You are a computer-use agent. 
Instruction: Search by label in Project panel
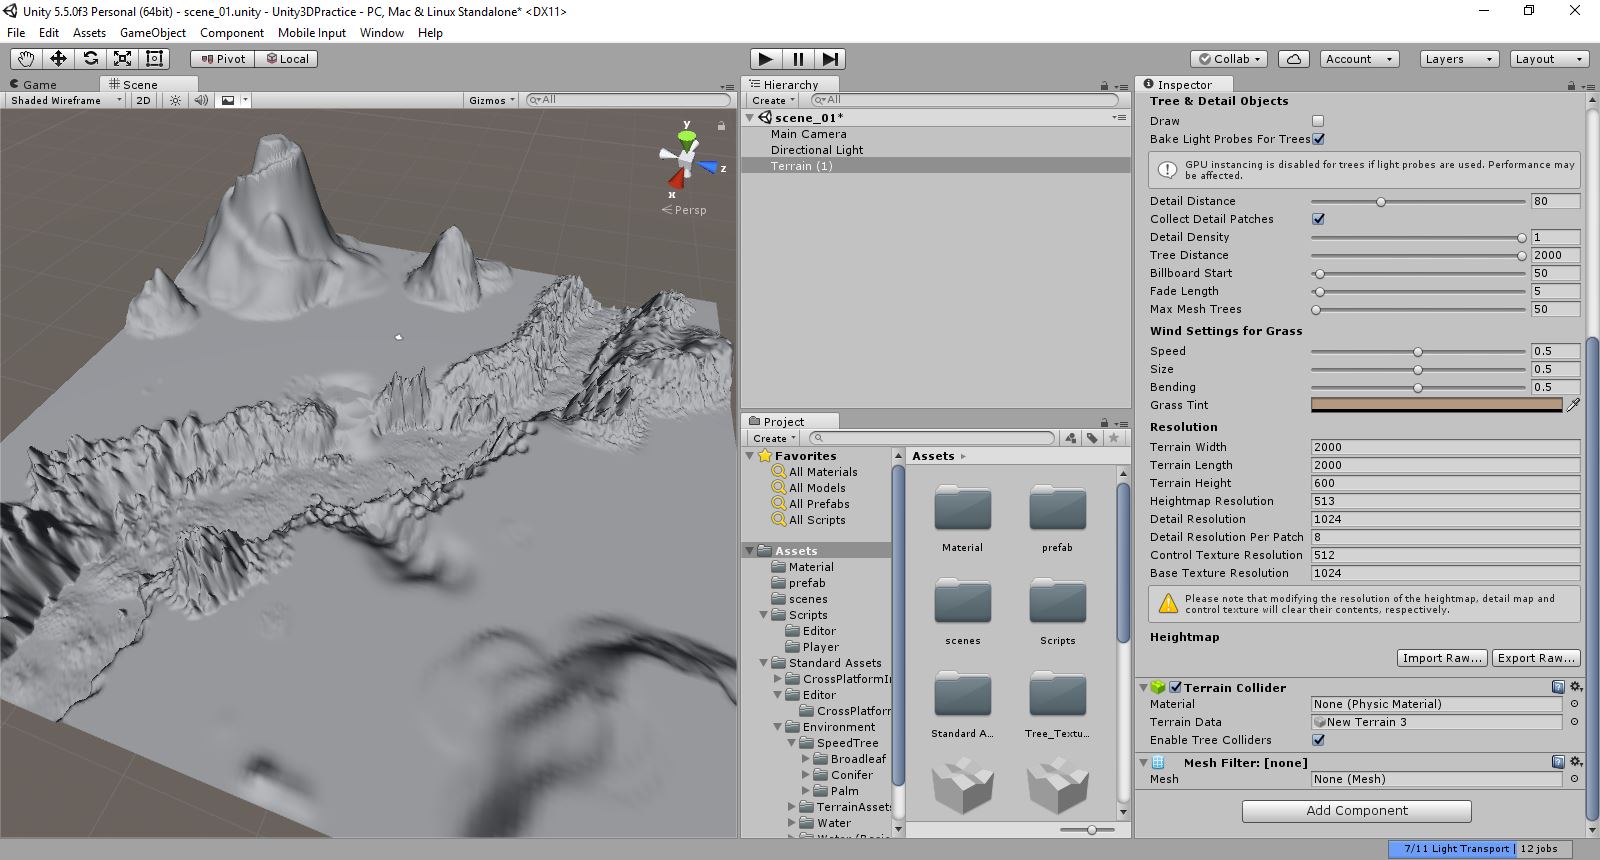[x=1092, y=438]
